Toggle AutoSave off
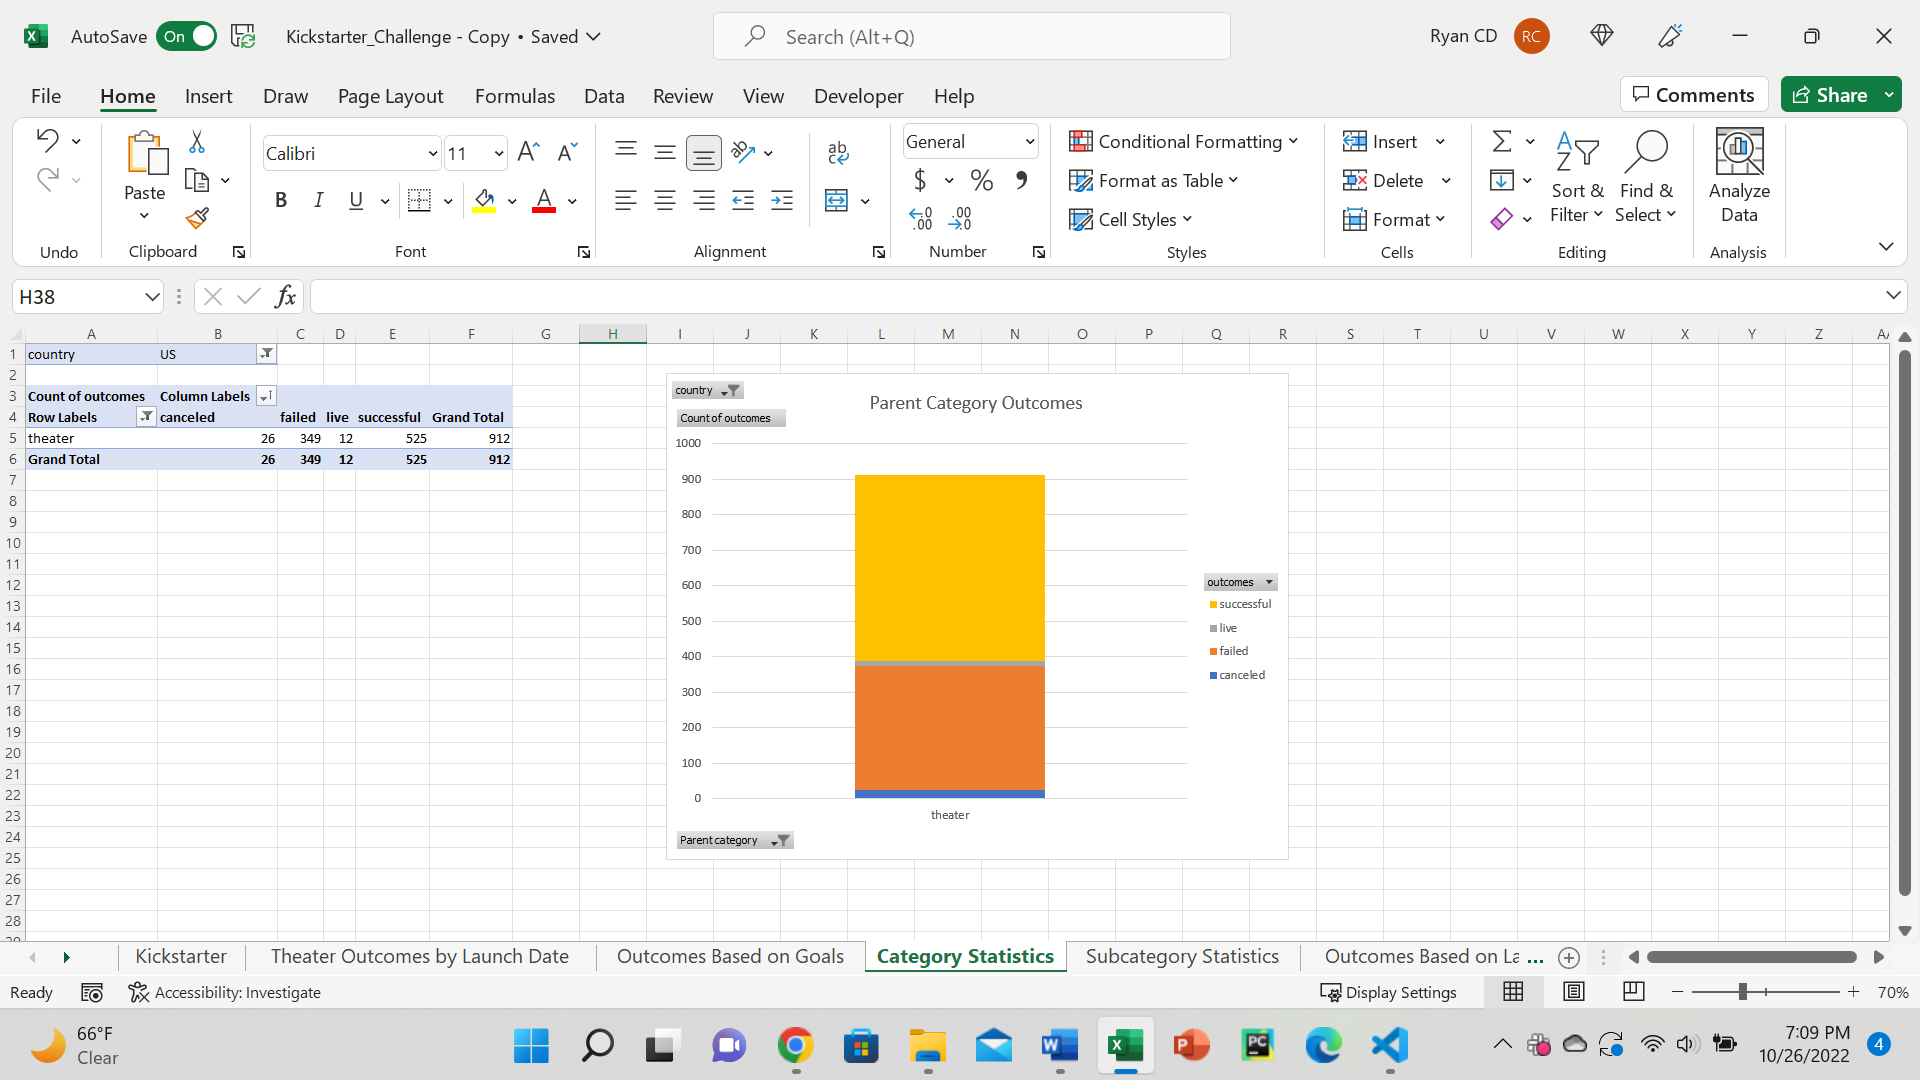The image size is (1920, 1080). pos(186,36)
